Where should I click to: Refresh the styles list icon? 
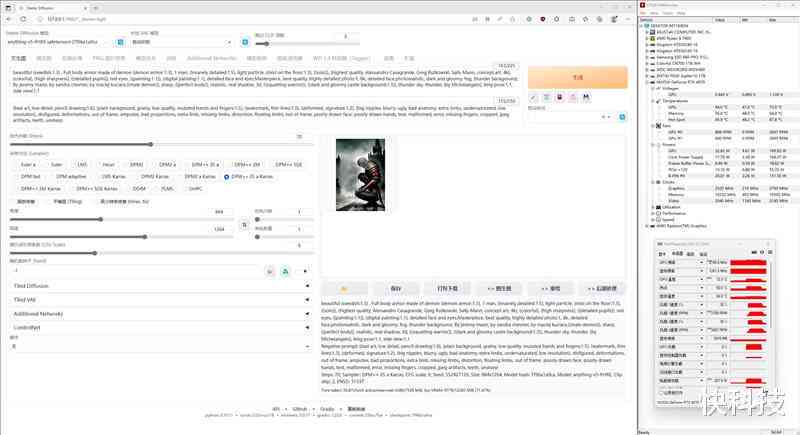click(622, 117)
